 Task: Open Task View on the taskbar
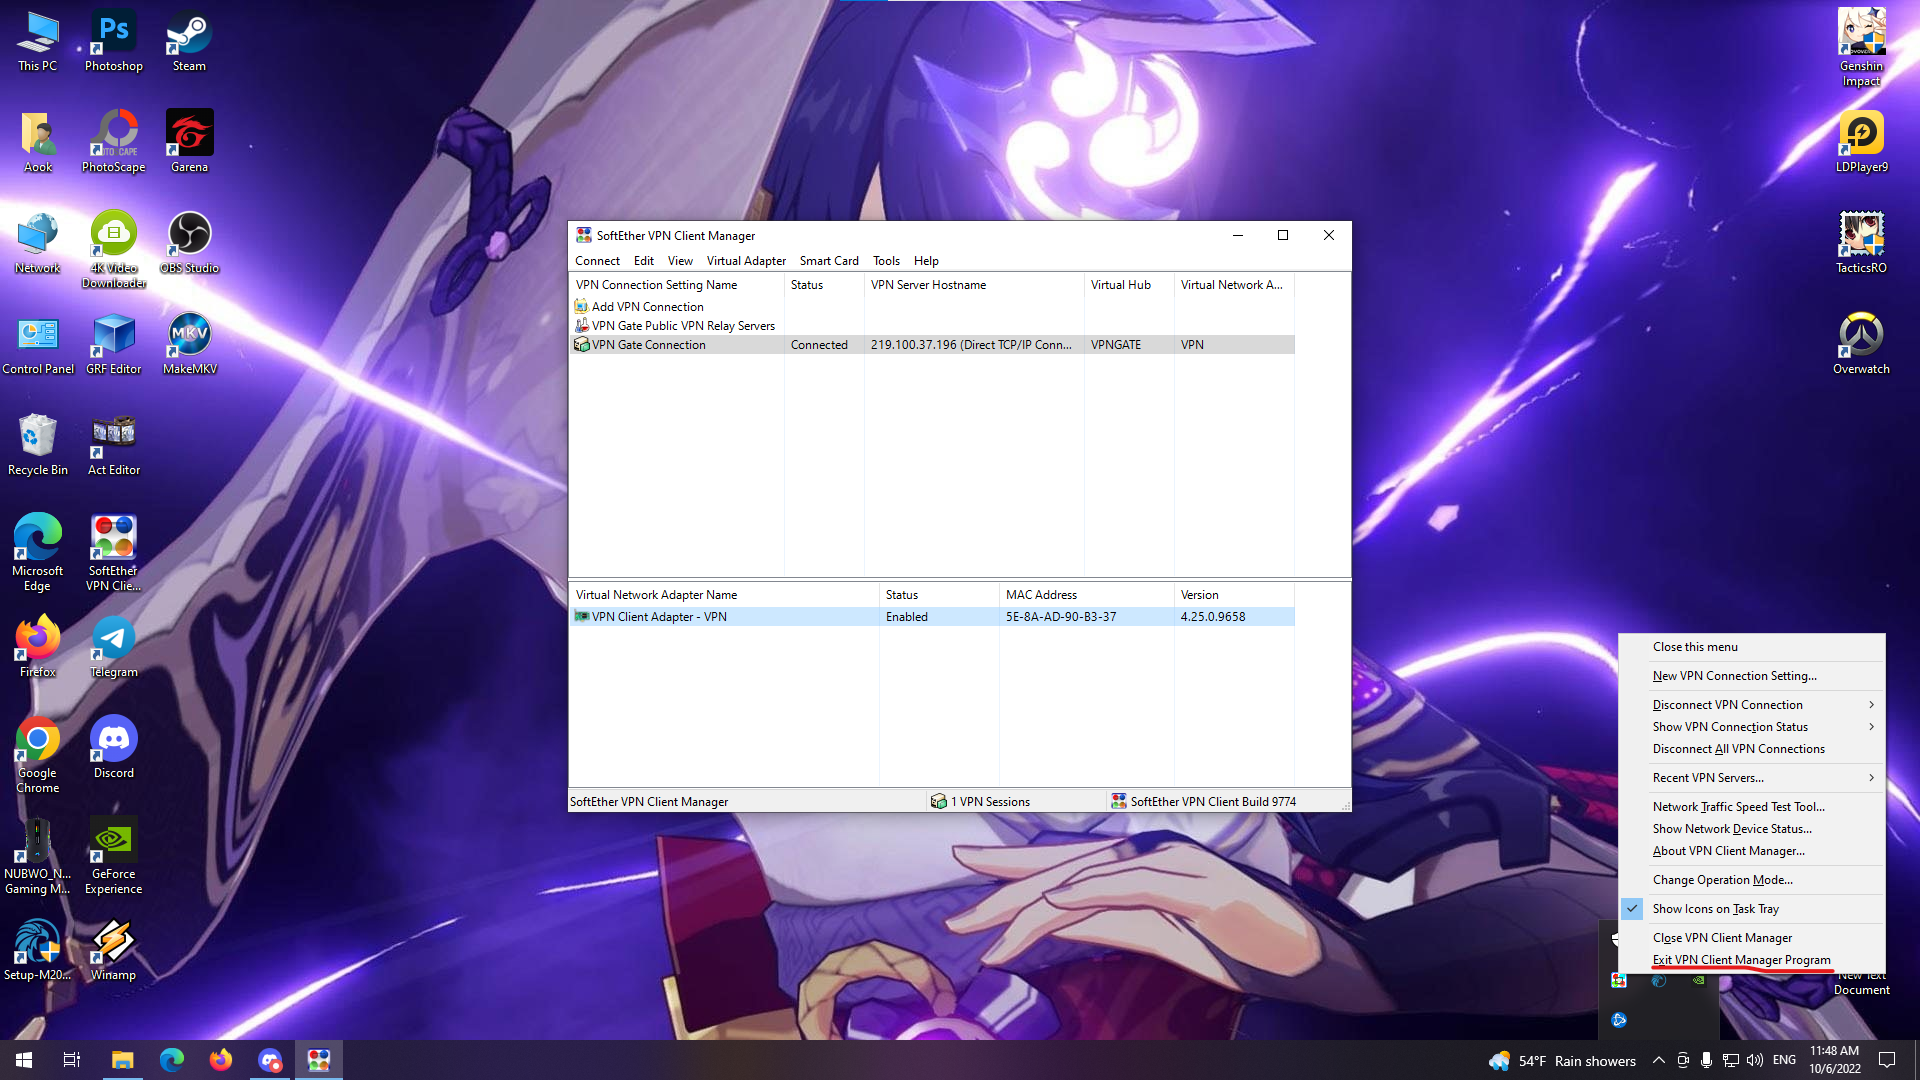click(x=72, y=1060)
